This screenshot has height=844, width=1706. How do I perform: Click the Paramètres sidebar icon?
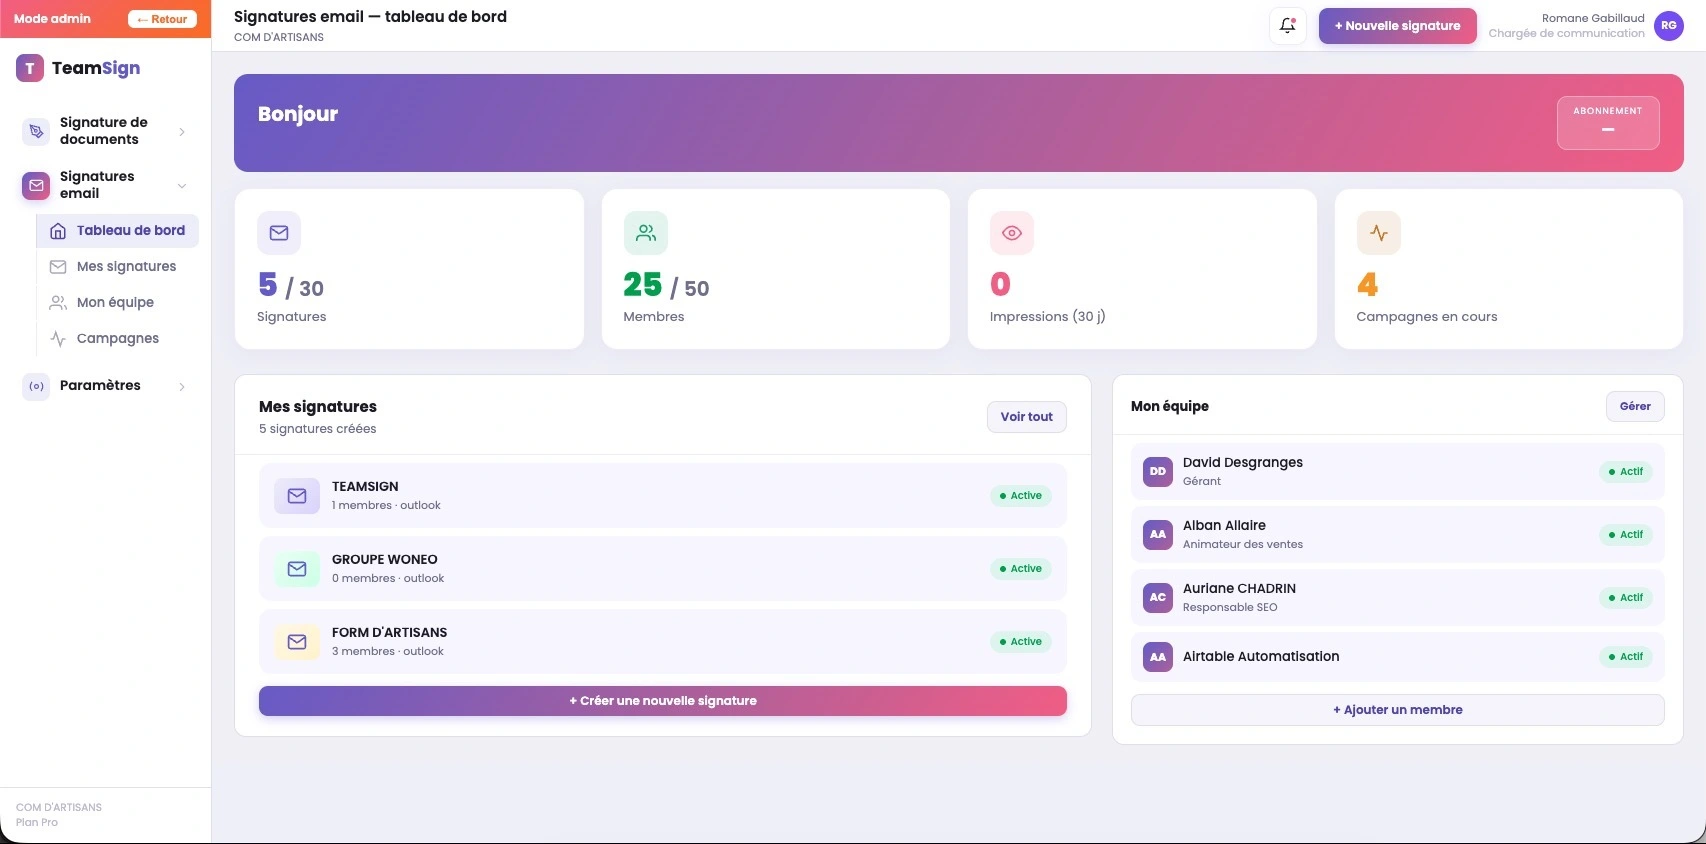coord(37,386)
